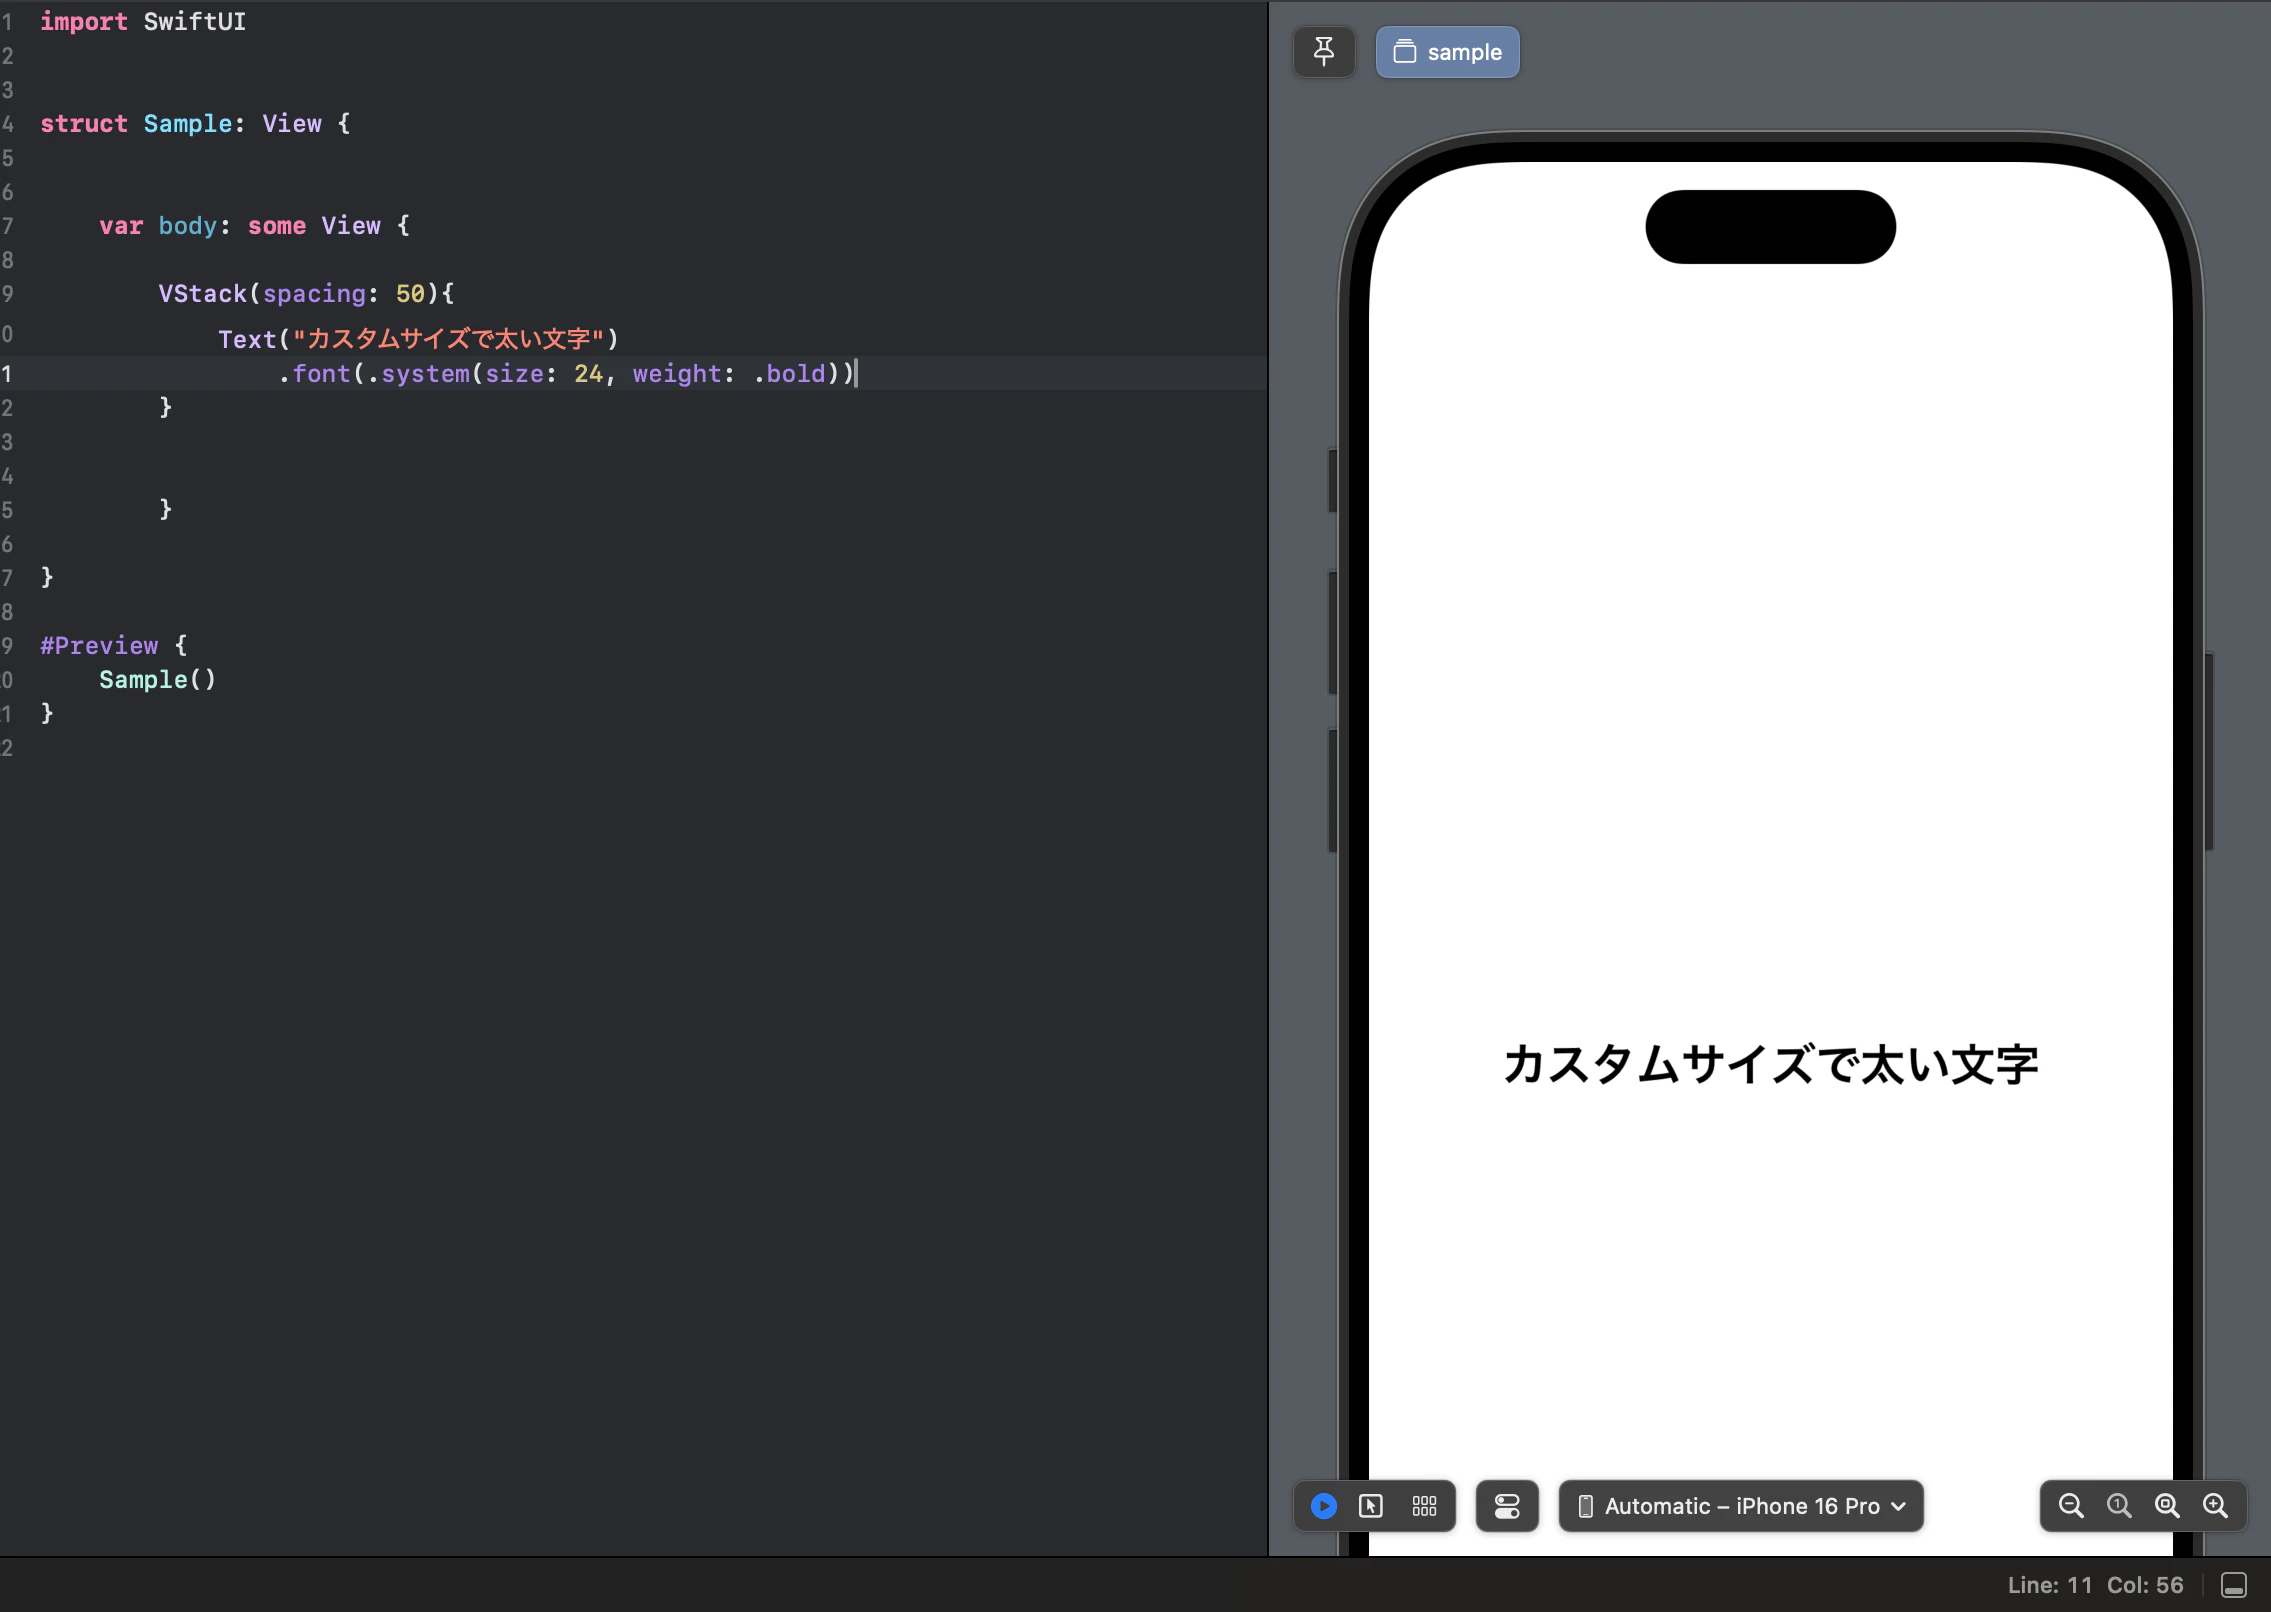Select the VStack keyword in the editor
Viewport: 2271px width, 1612px height.
click(x=203, y=293)
